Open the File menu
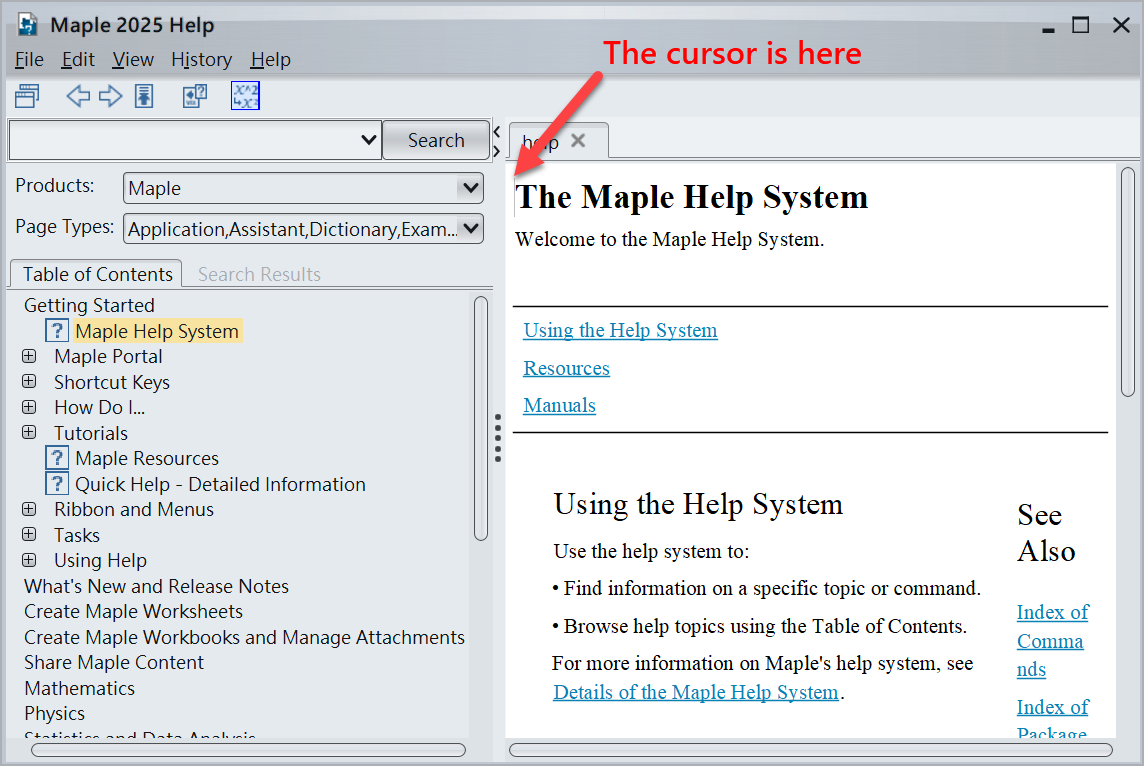 point(29,60)
